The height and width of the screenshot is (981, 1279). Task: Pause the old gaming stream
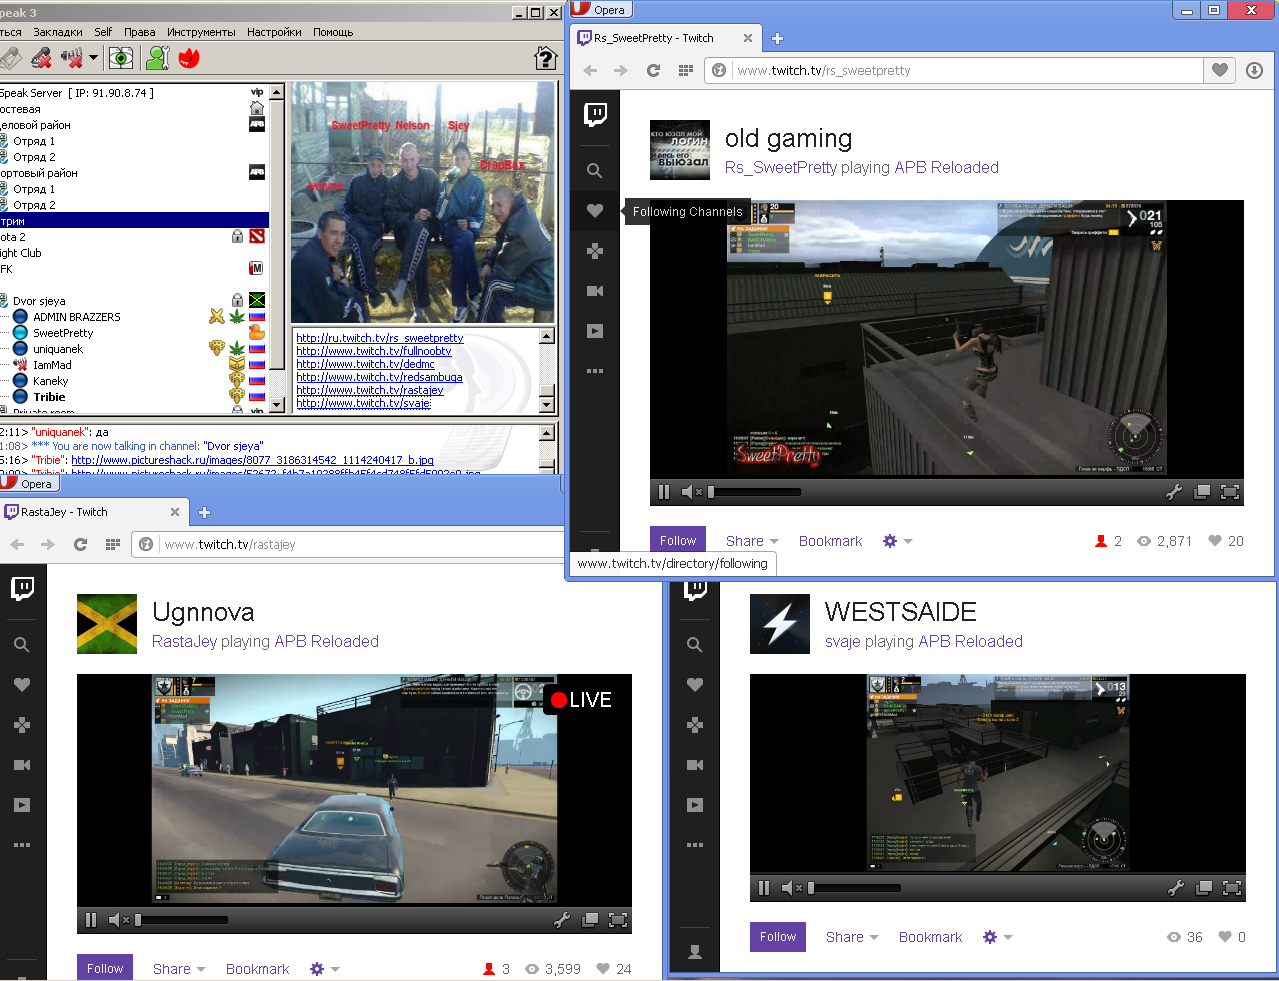[x=663, y=491]
